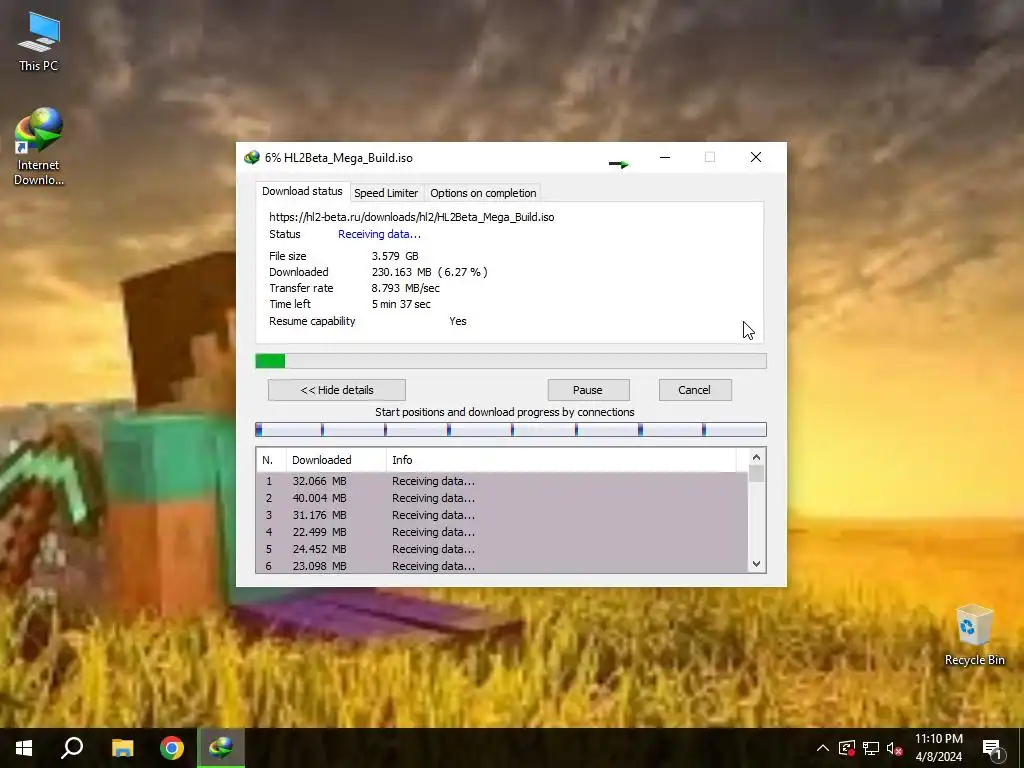Select the Recycle Bin desktop icon
Screen dimensions: 1024x768
974,635
